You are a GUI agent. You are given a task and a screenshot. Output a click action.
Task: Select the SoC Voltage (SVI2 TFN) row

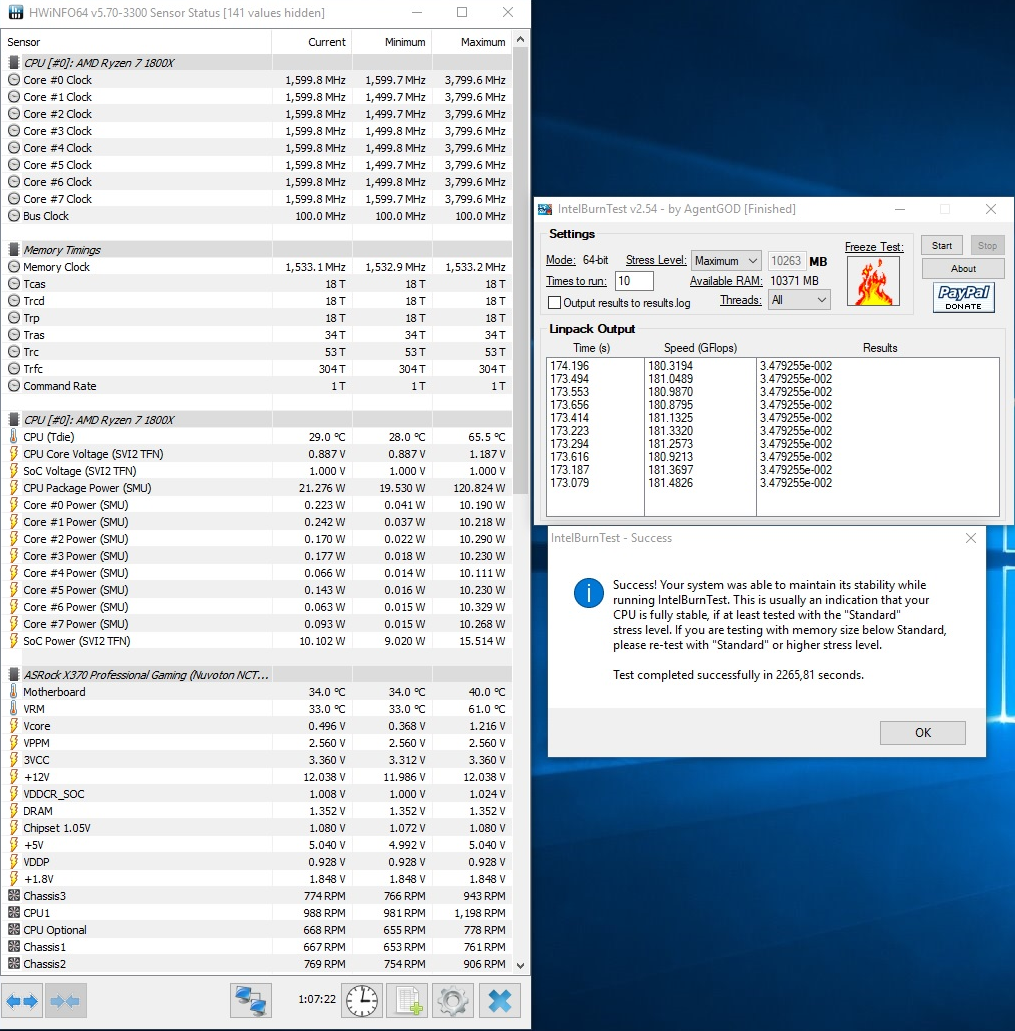click(257, 471)
